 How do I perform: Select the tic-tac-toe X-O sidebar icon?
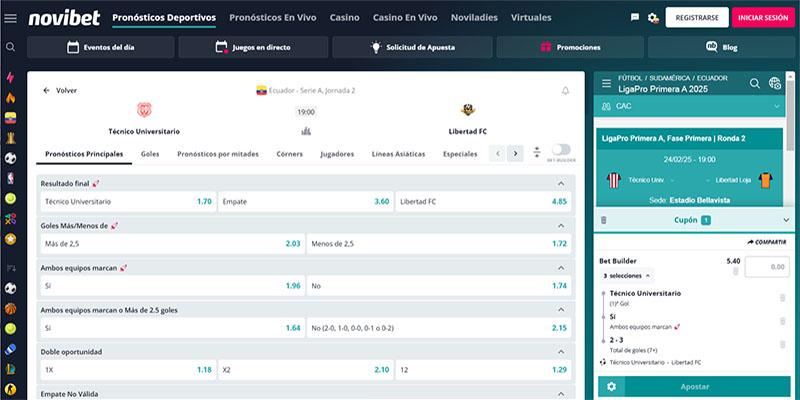coord(10,219)
